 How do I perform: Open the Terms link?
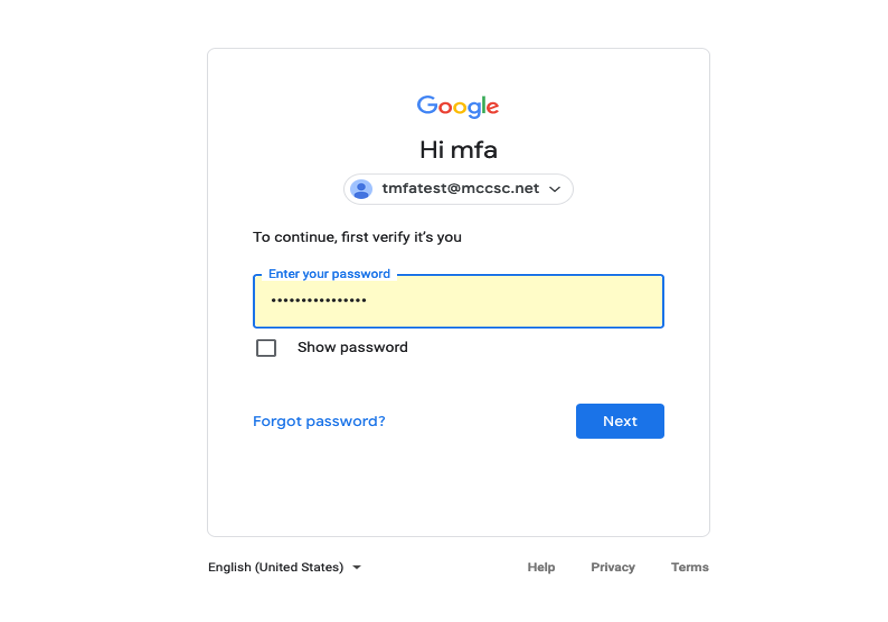[x=690, y=567]
